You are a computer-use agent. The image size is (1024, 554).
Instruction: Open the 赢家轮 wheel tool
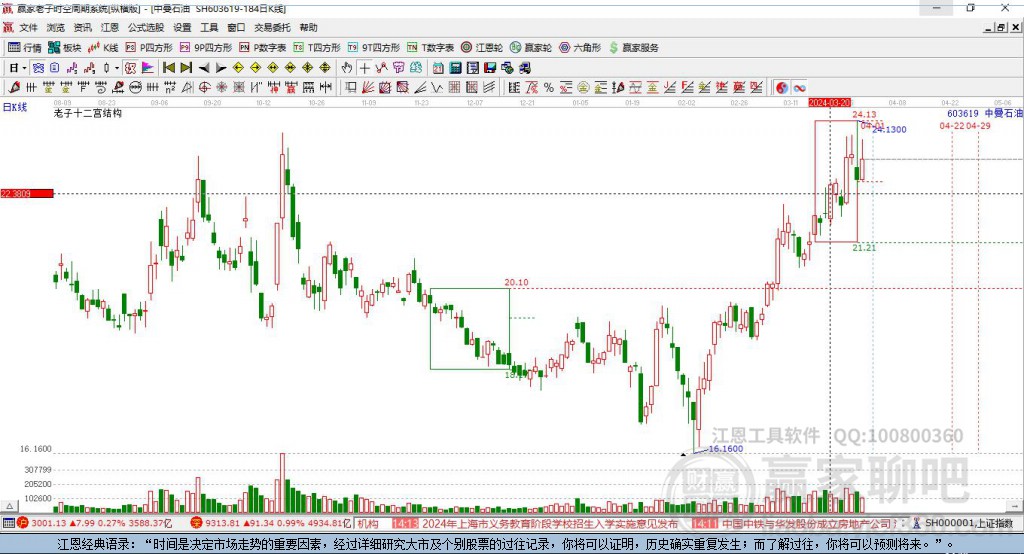531,48
